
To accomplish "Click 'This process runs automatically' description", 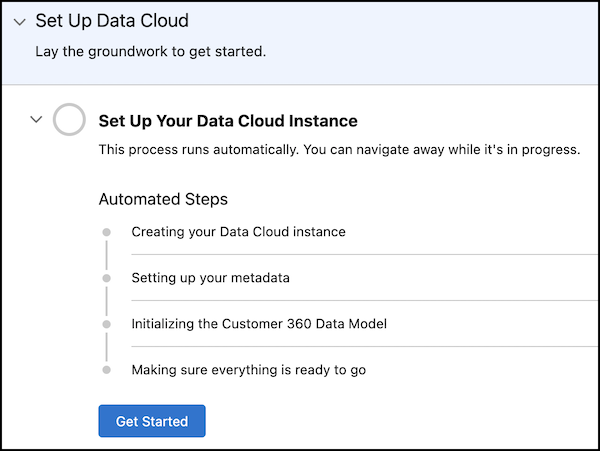I will point(339,150).
